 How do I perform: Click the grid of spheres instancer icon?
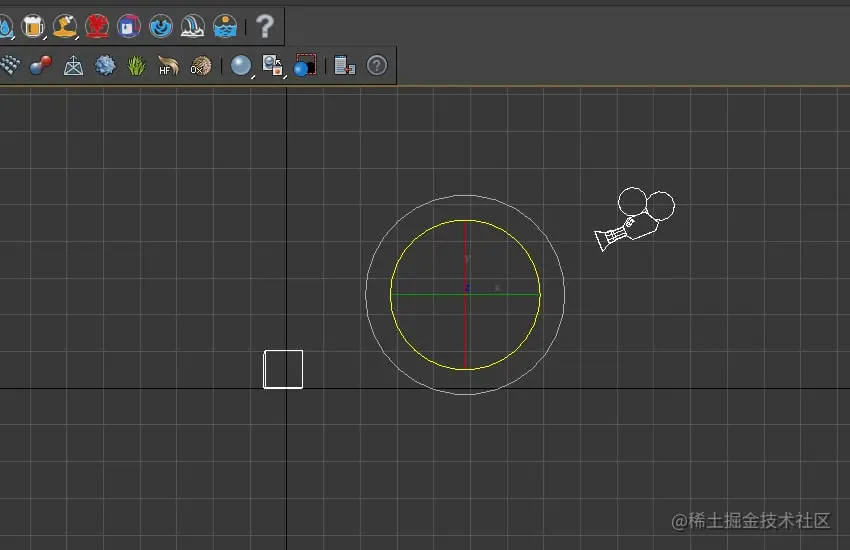9,66
